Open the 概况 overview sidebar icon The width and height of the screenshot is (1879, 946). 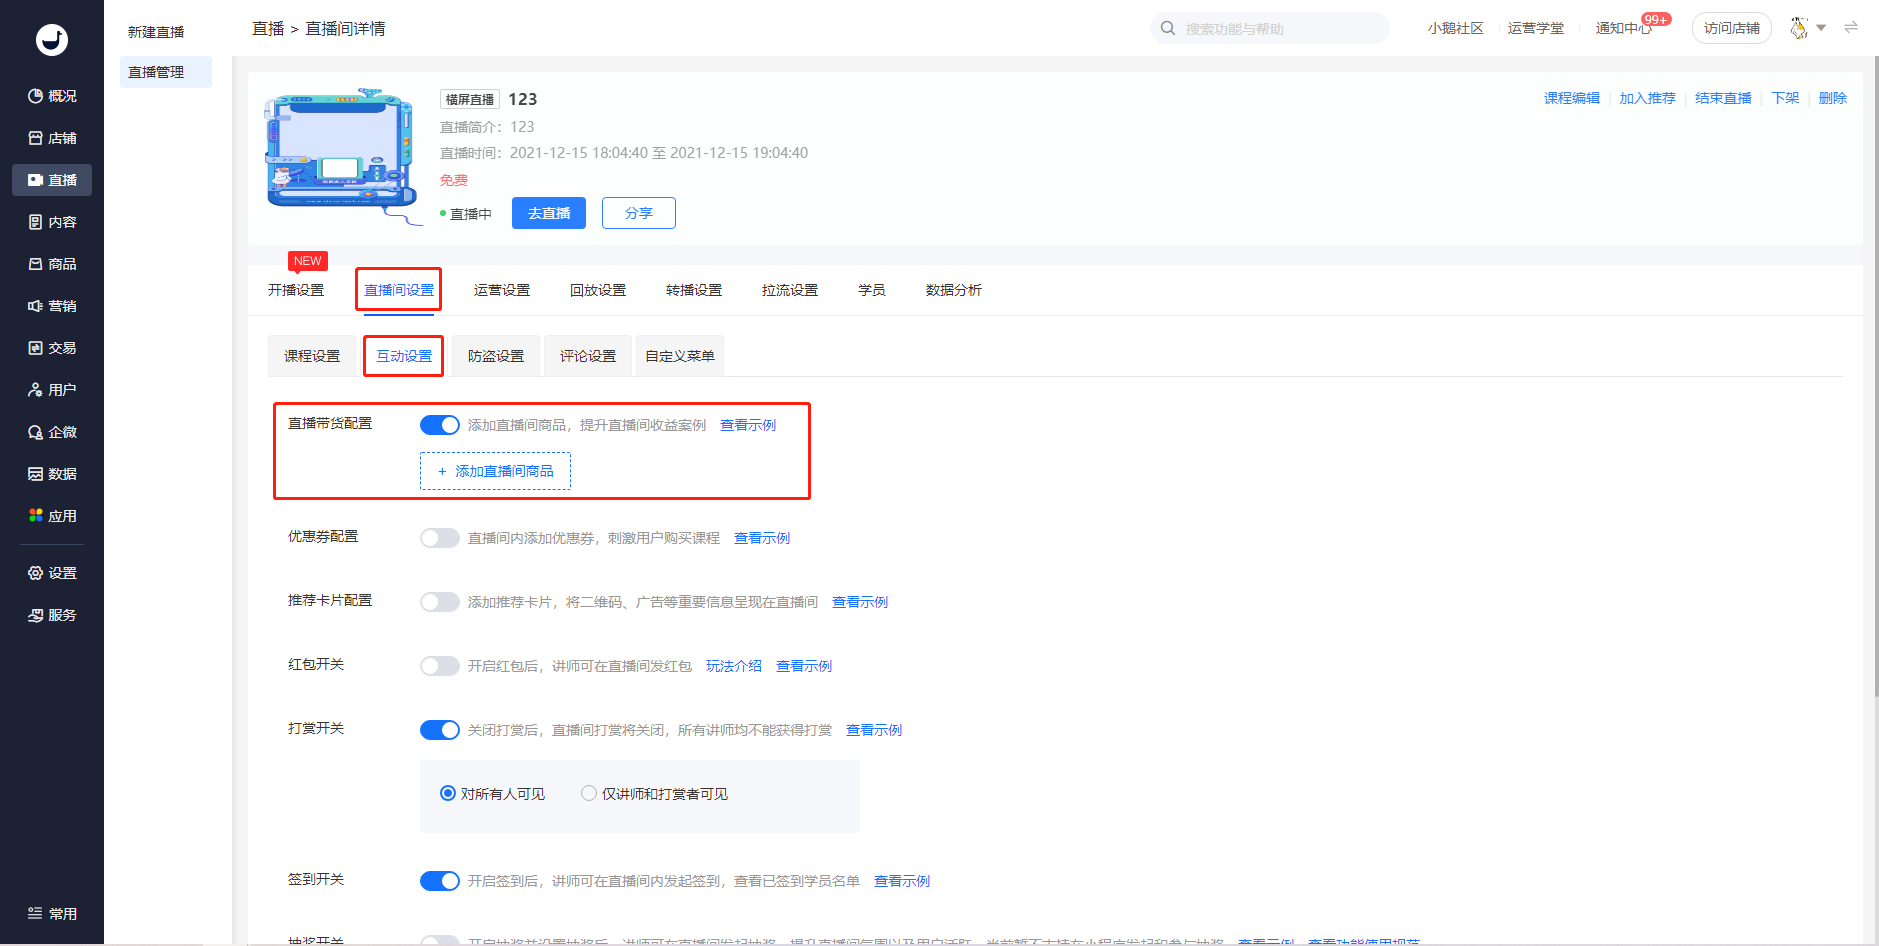[x=36, y=96]
